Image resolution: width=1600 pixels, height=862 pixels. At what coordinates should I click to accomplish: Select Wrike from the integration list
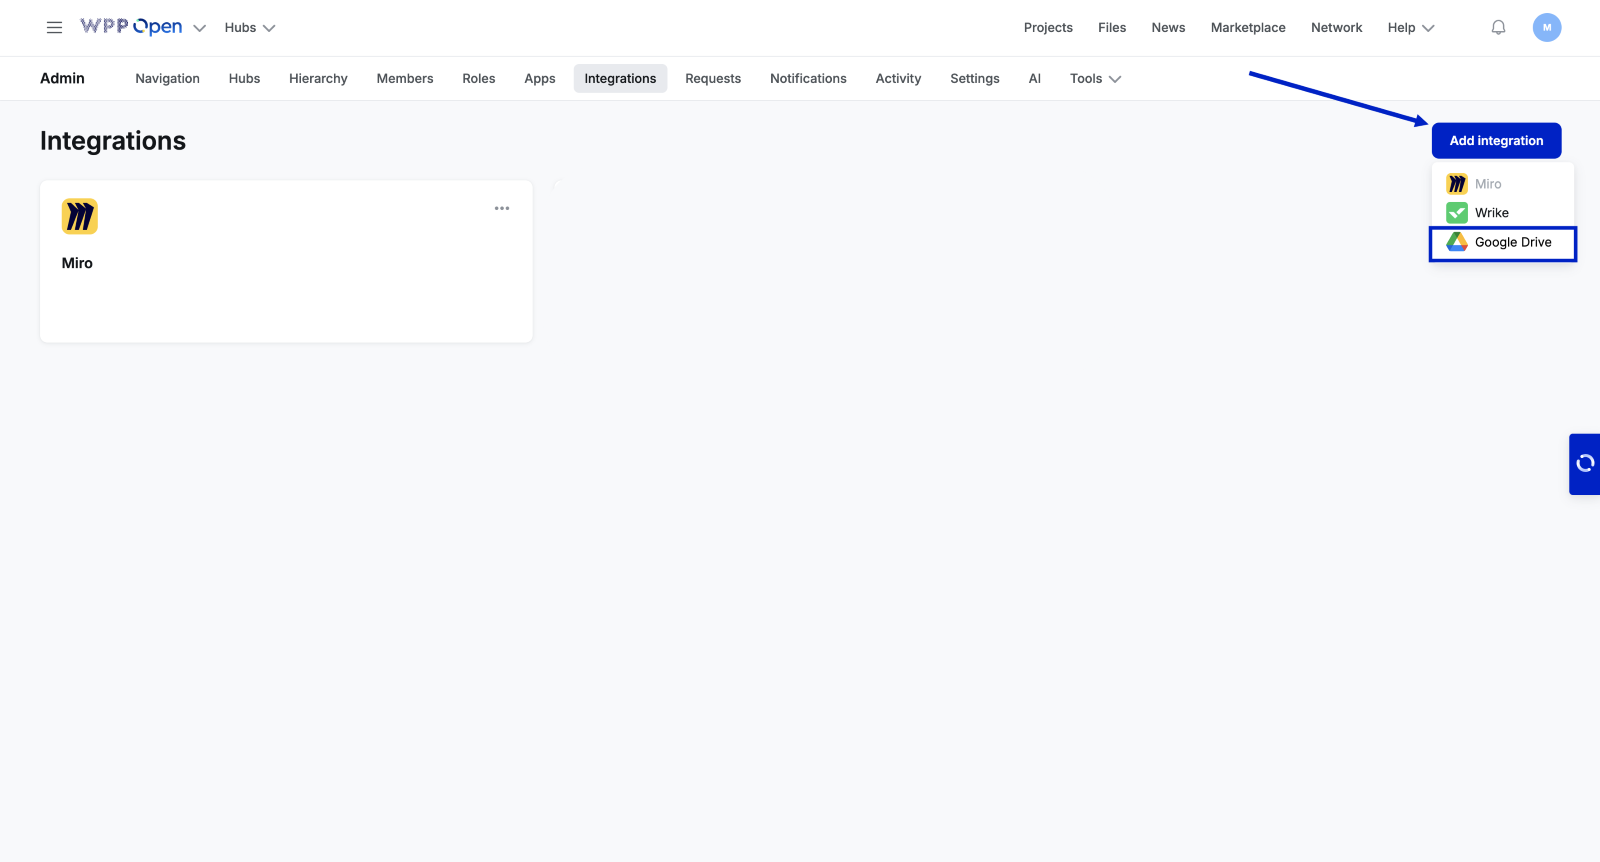click(1491, 213)
